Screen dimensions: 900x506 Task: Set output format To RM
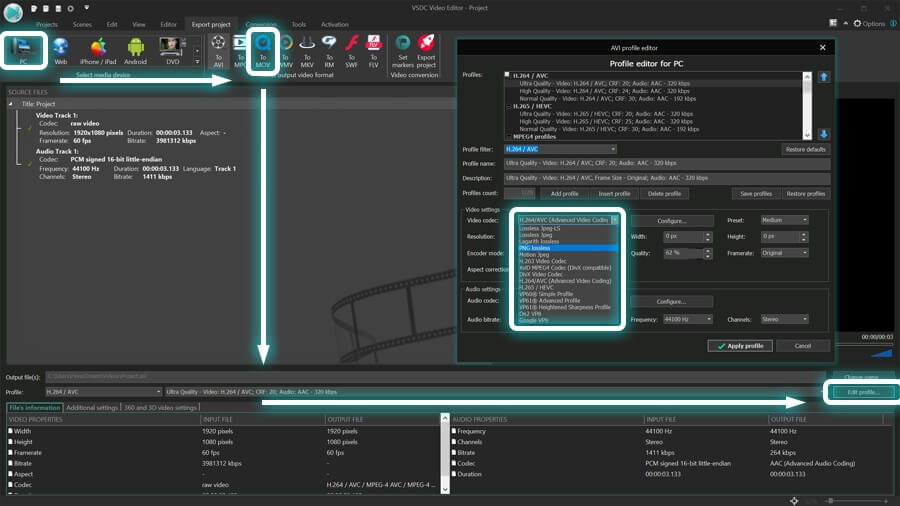click(329, 51)
